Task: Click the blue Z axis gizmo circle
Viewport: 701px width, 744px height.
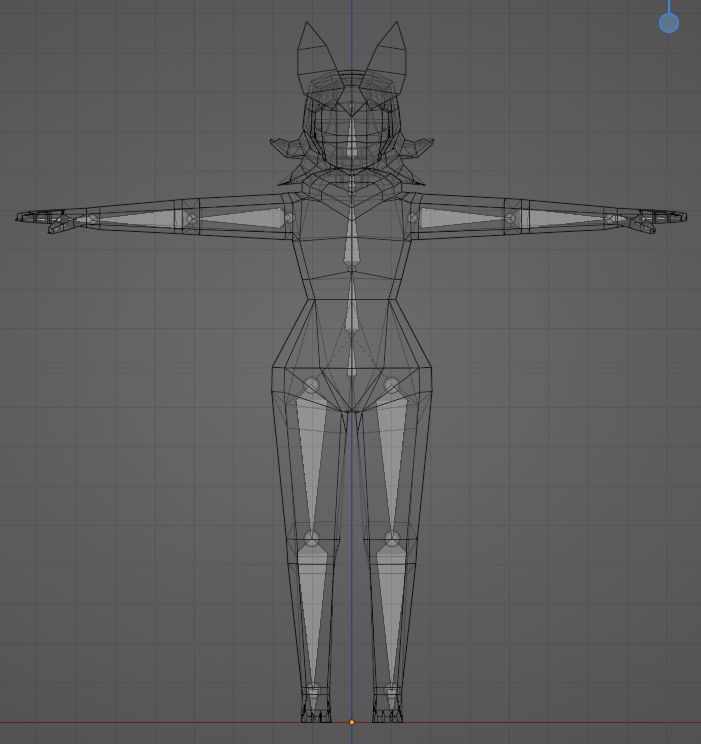Action: (669, 23)
